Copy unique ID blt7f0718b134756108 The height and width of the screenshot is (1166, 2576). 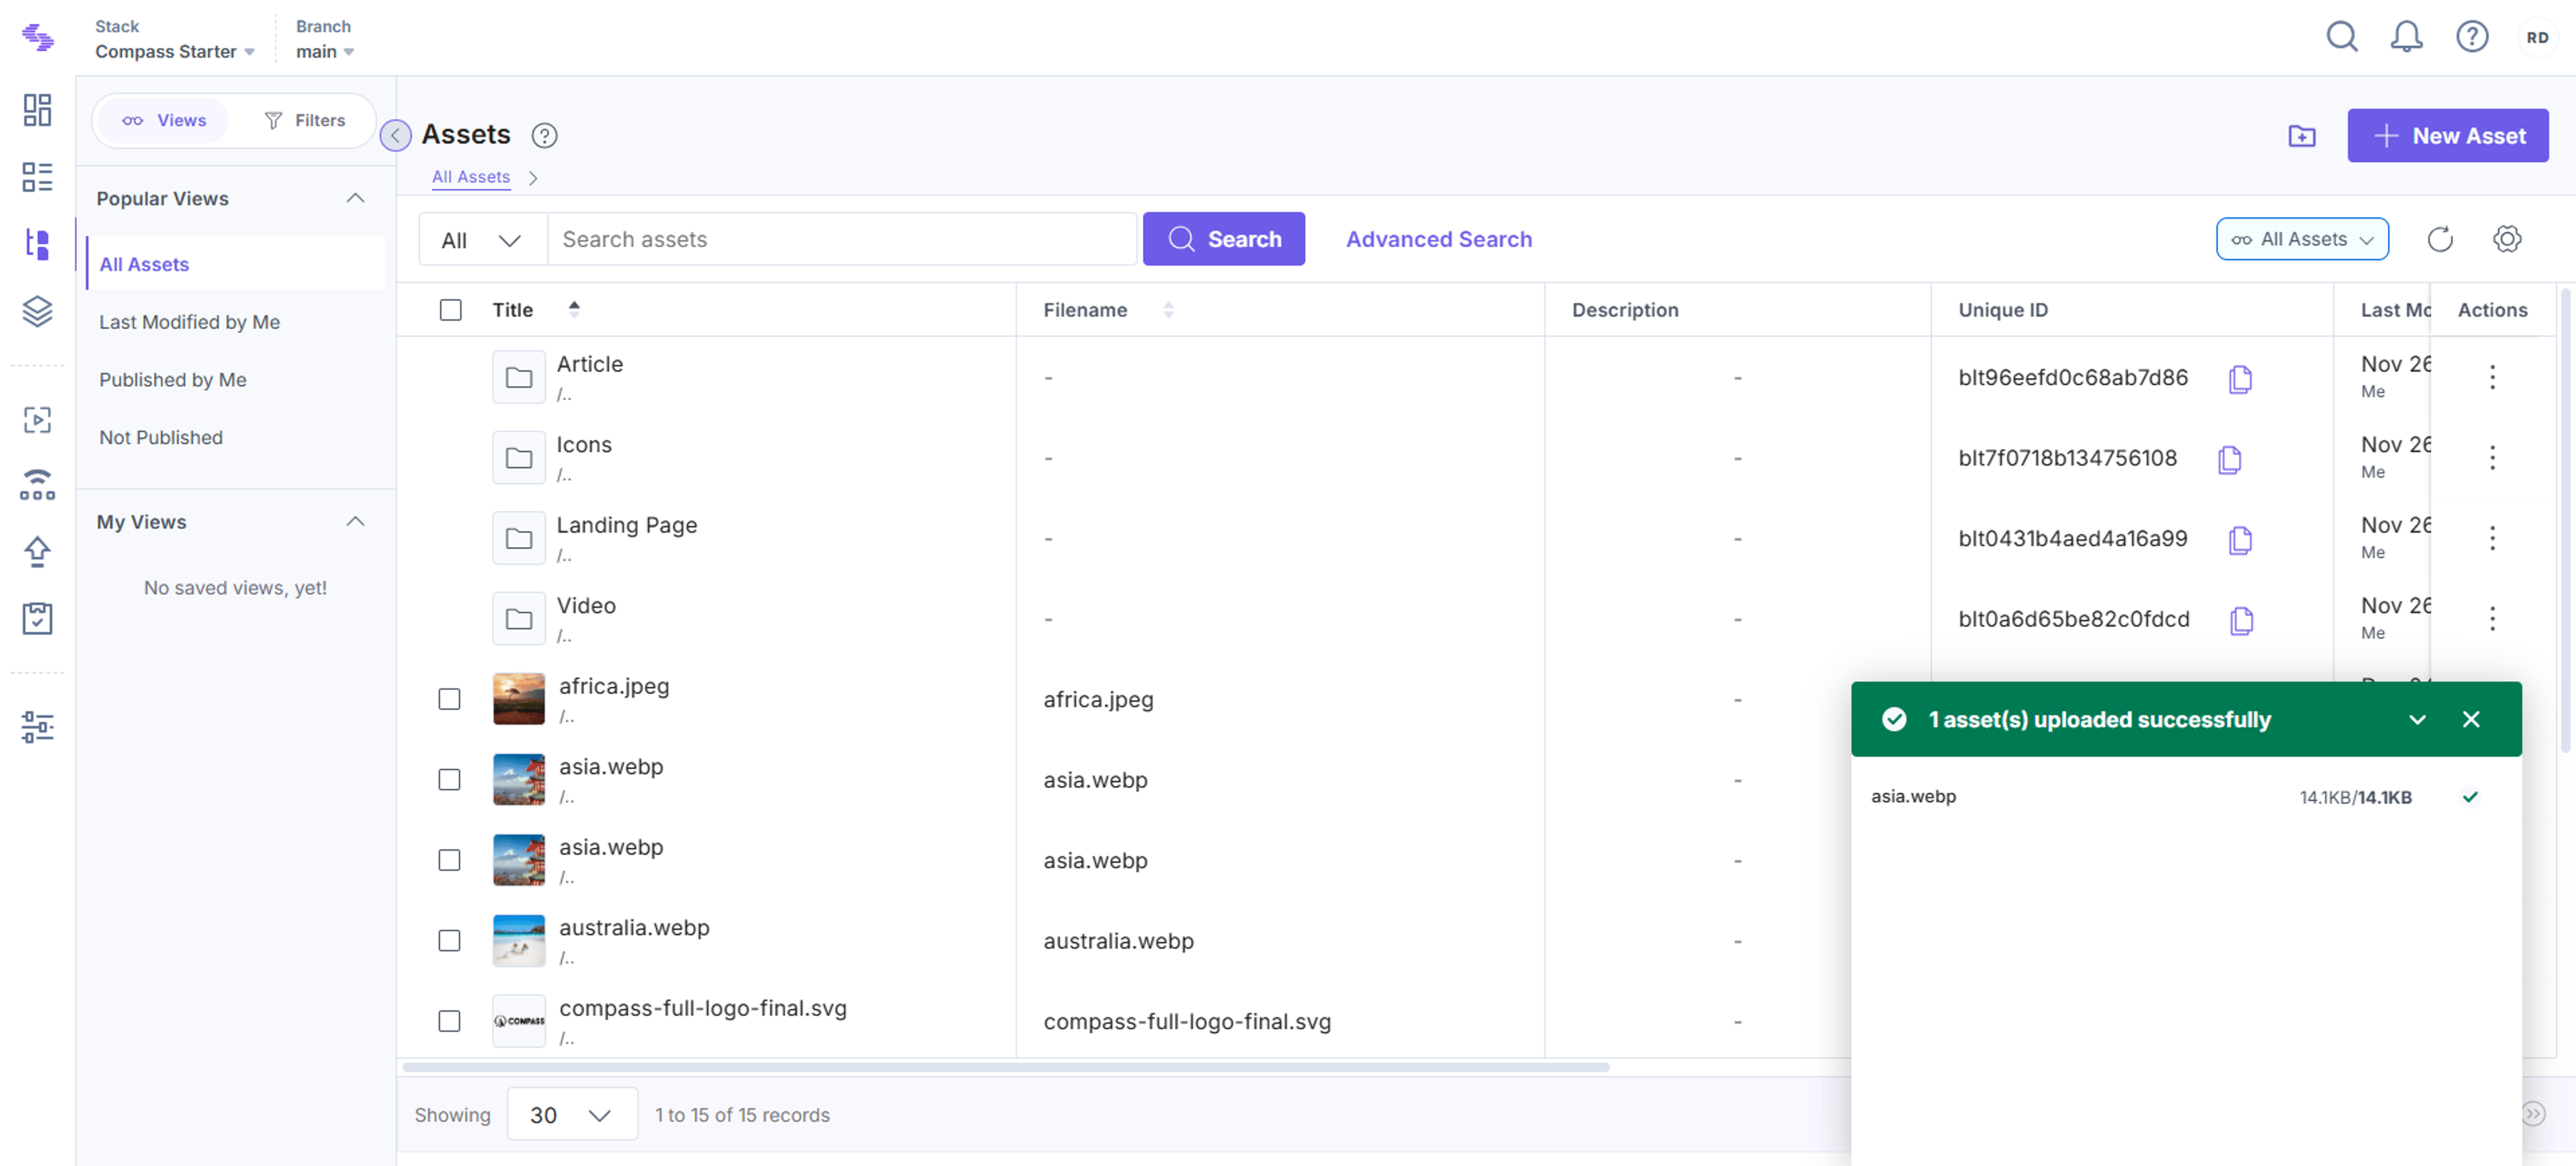click(2229, 459)
